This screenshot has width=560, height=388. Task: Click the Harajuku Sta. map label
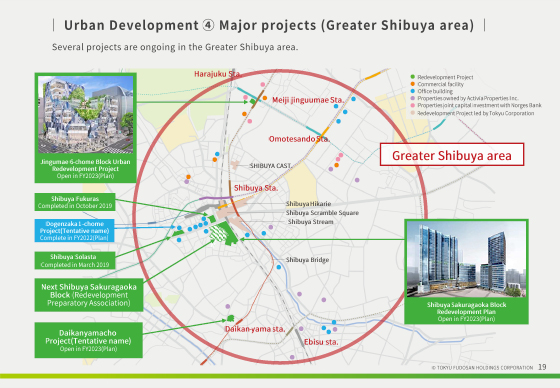(x=217, y=74)
